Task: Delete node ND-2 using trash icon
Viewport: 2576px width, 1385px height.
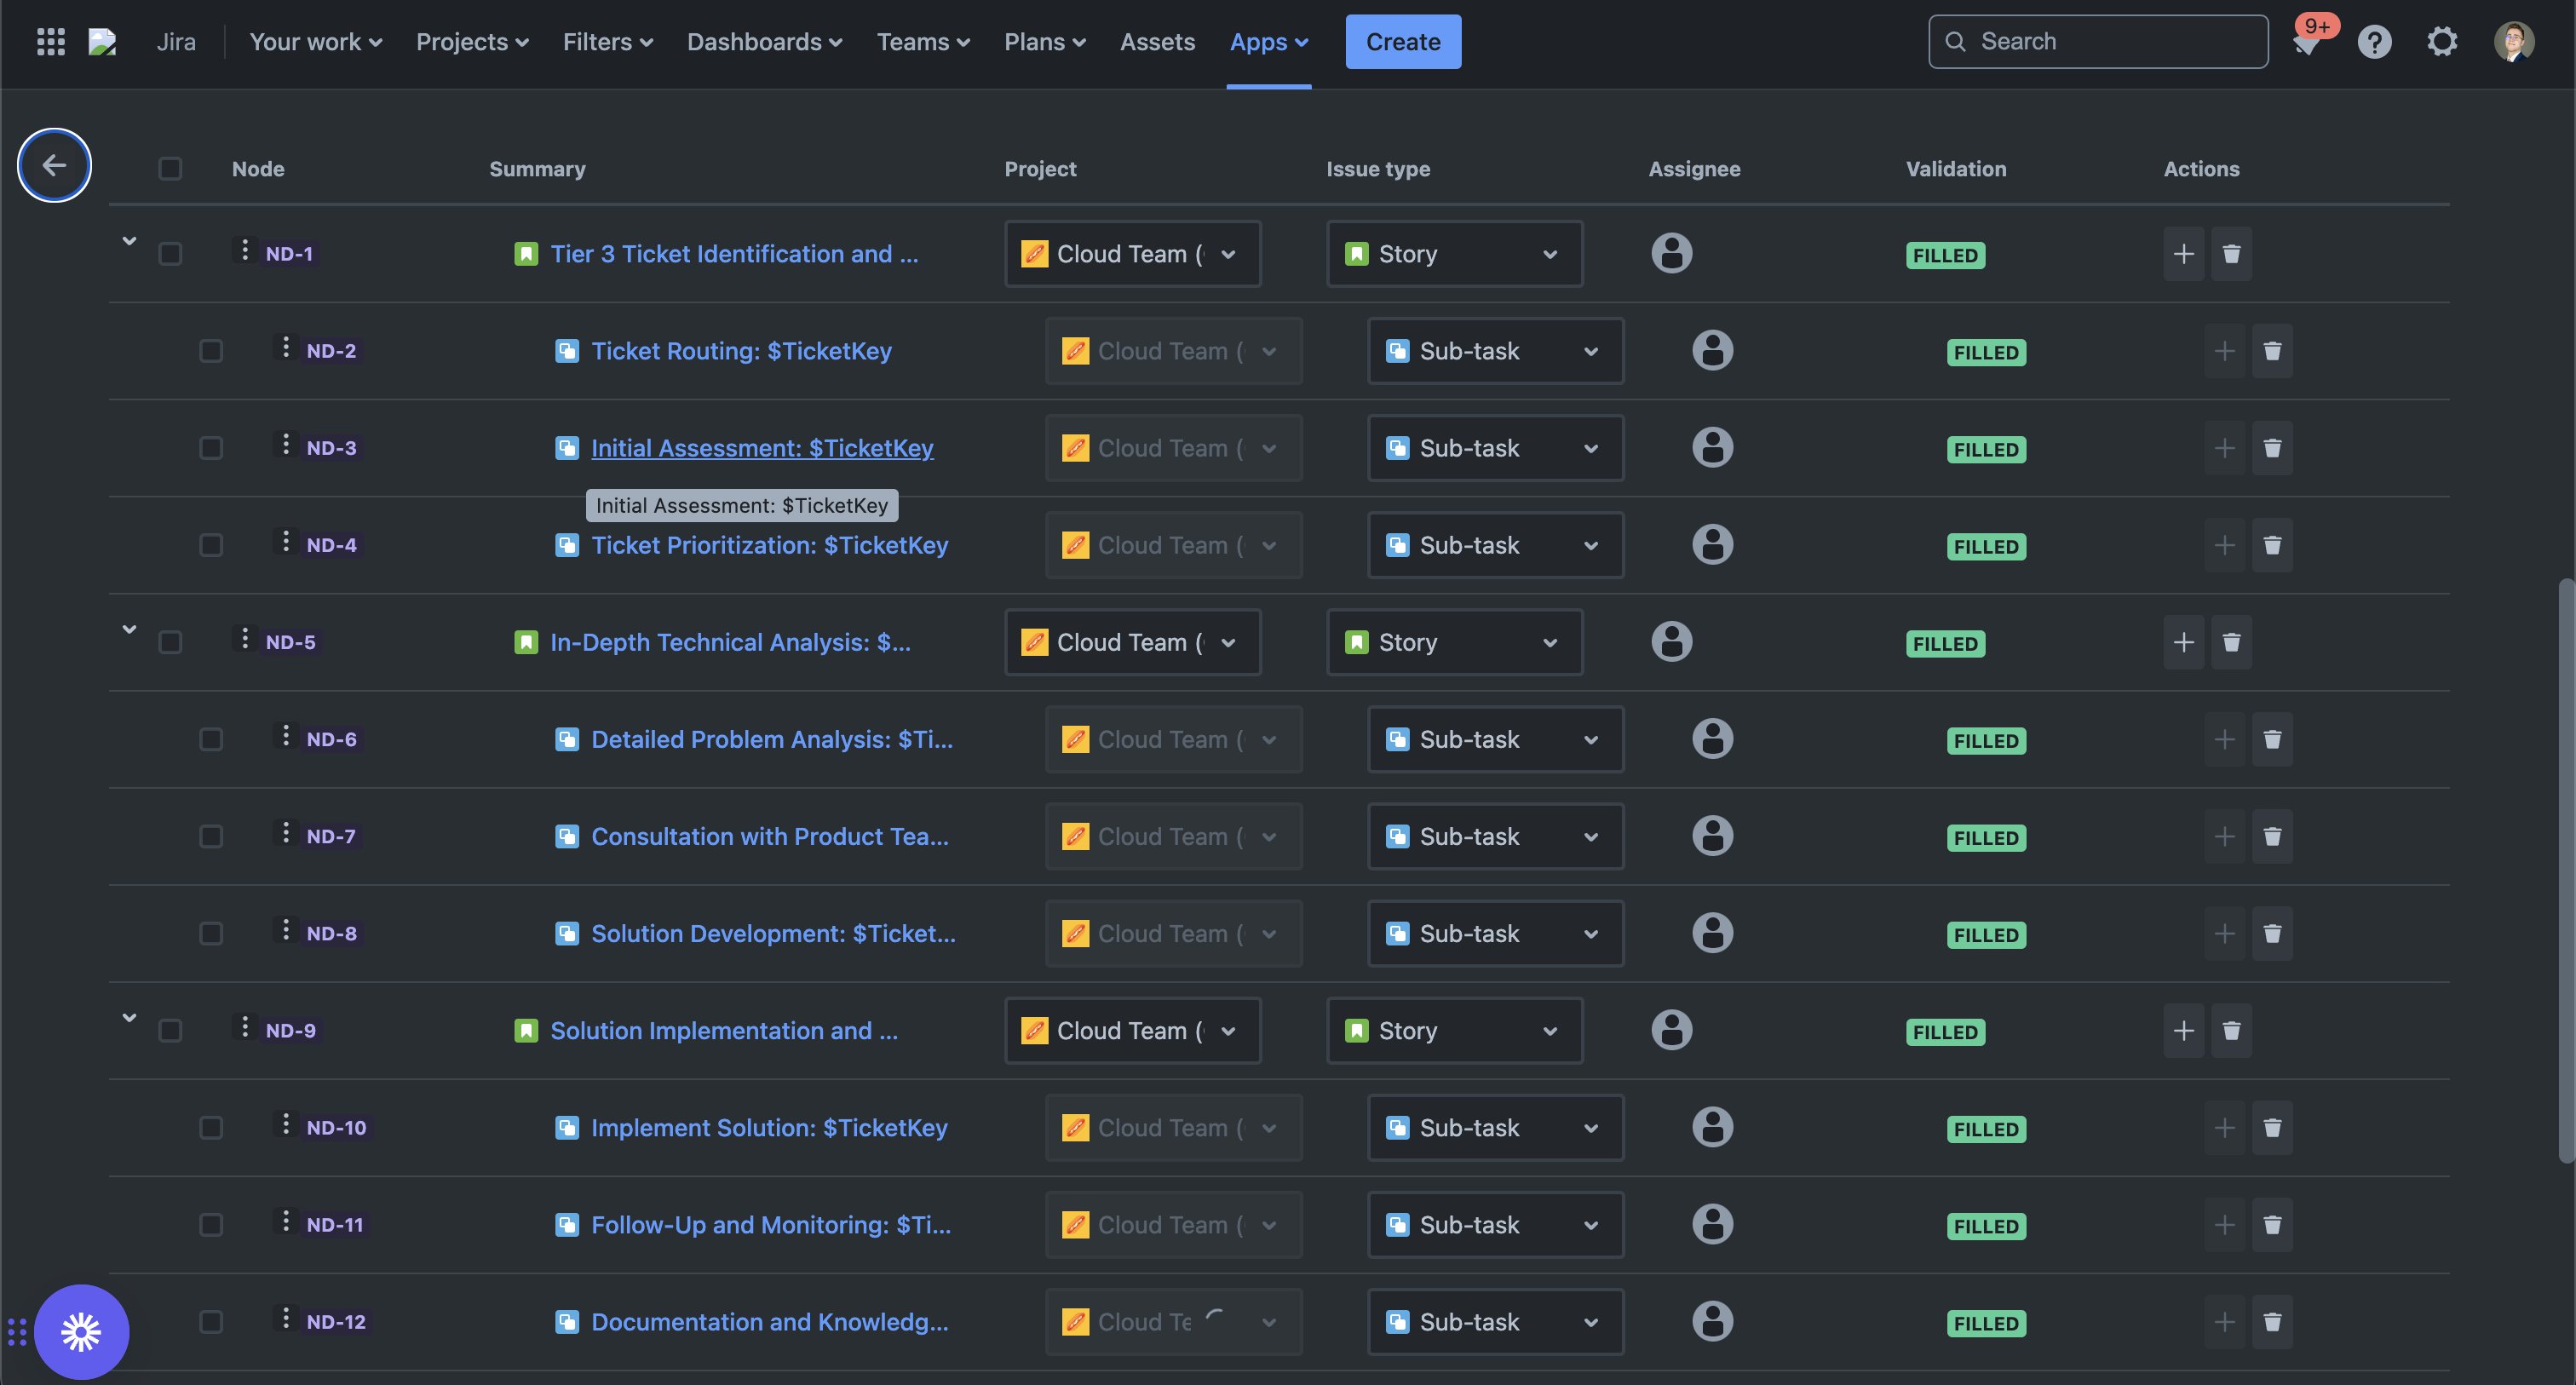Action: [x=2271, y=351]
